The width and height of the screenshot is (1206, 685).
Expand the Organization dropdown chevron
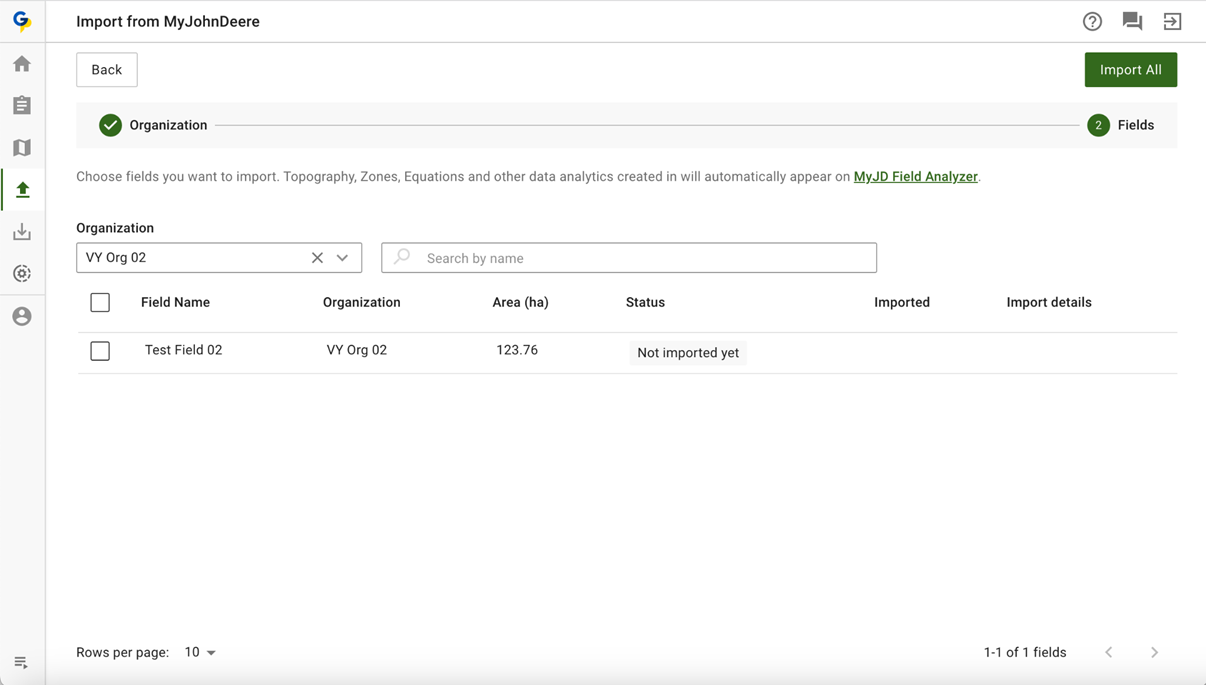(342, 258)
